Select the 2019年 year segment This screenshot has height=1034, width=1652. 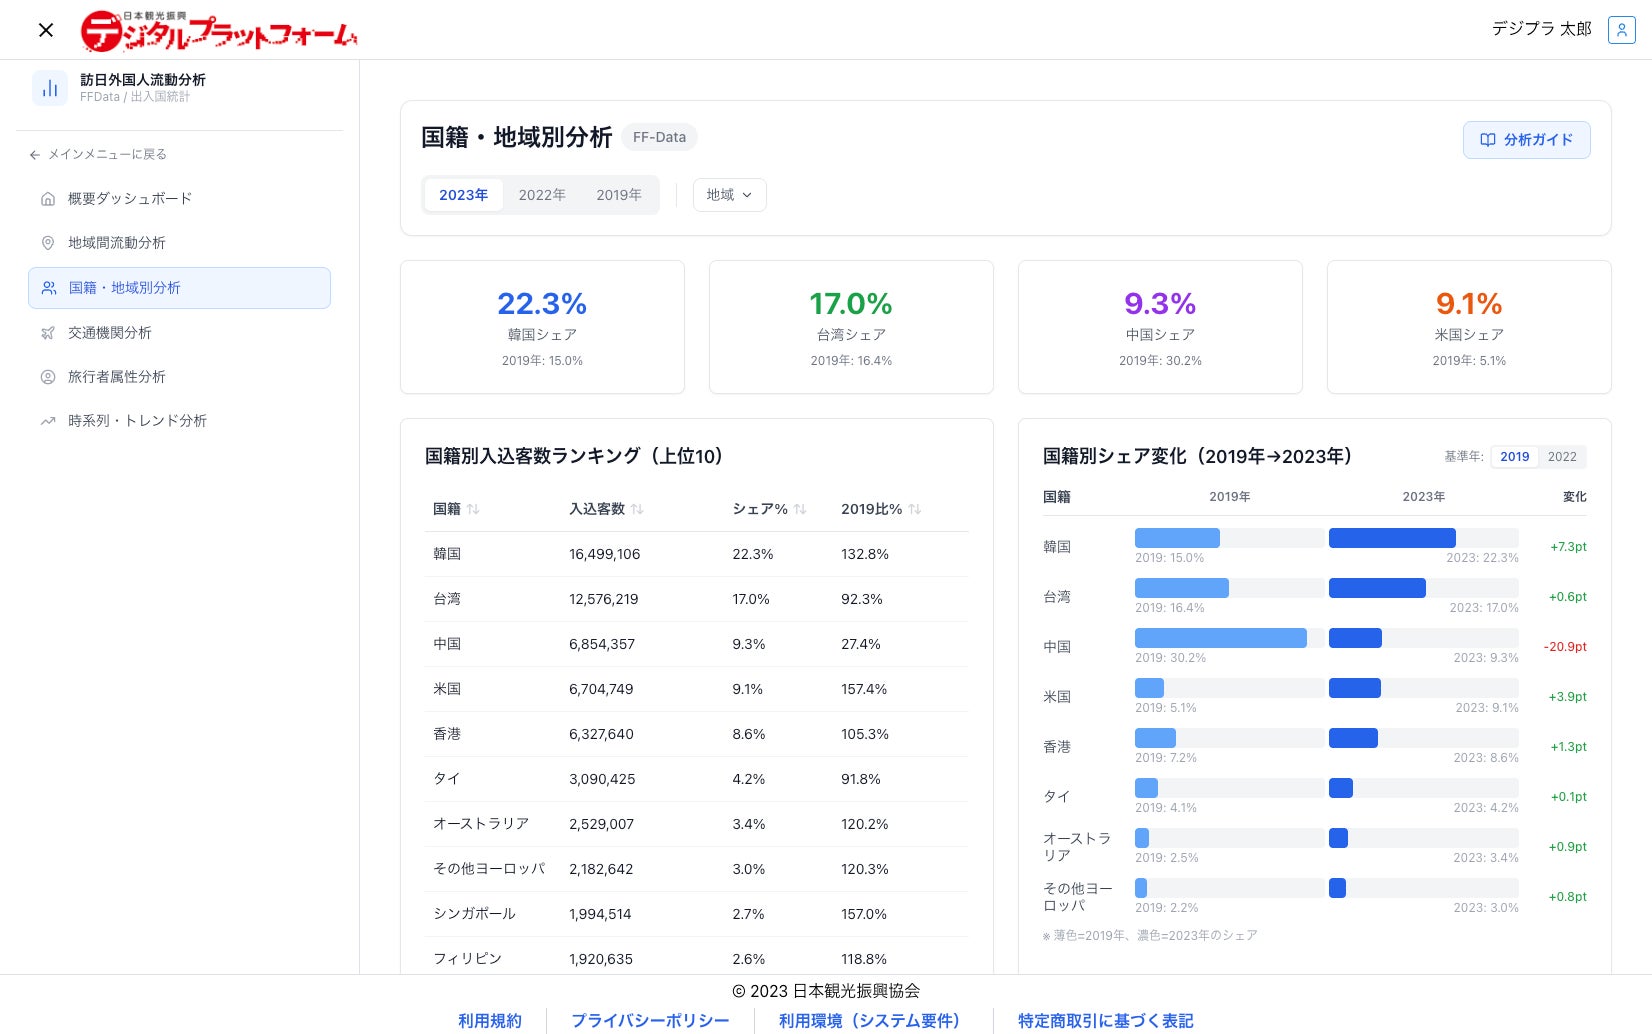618,195
